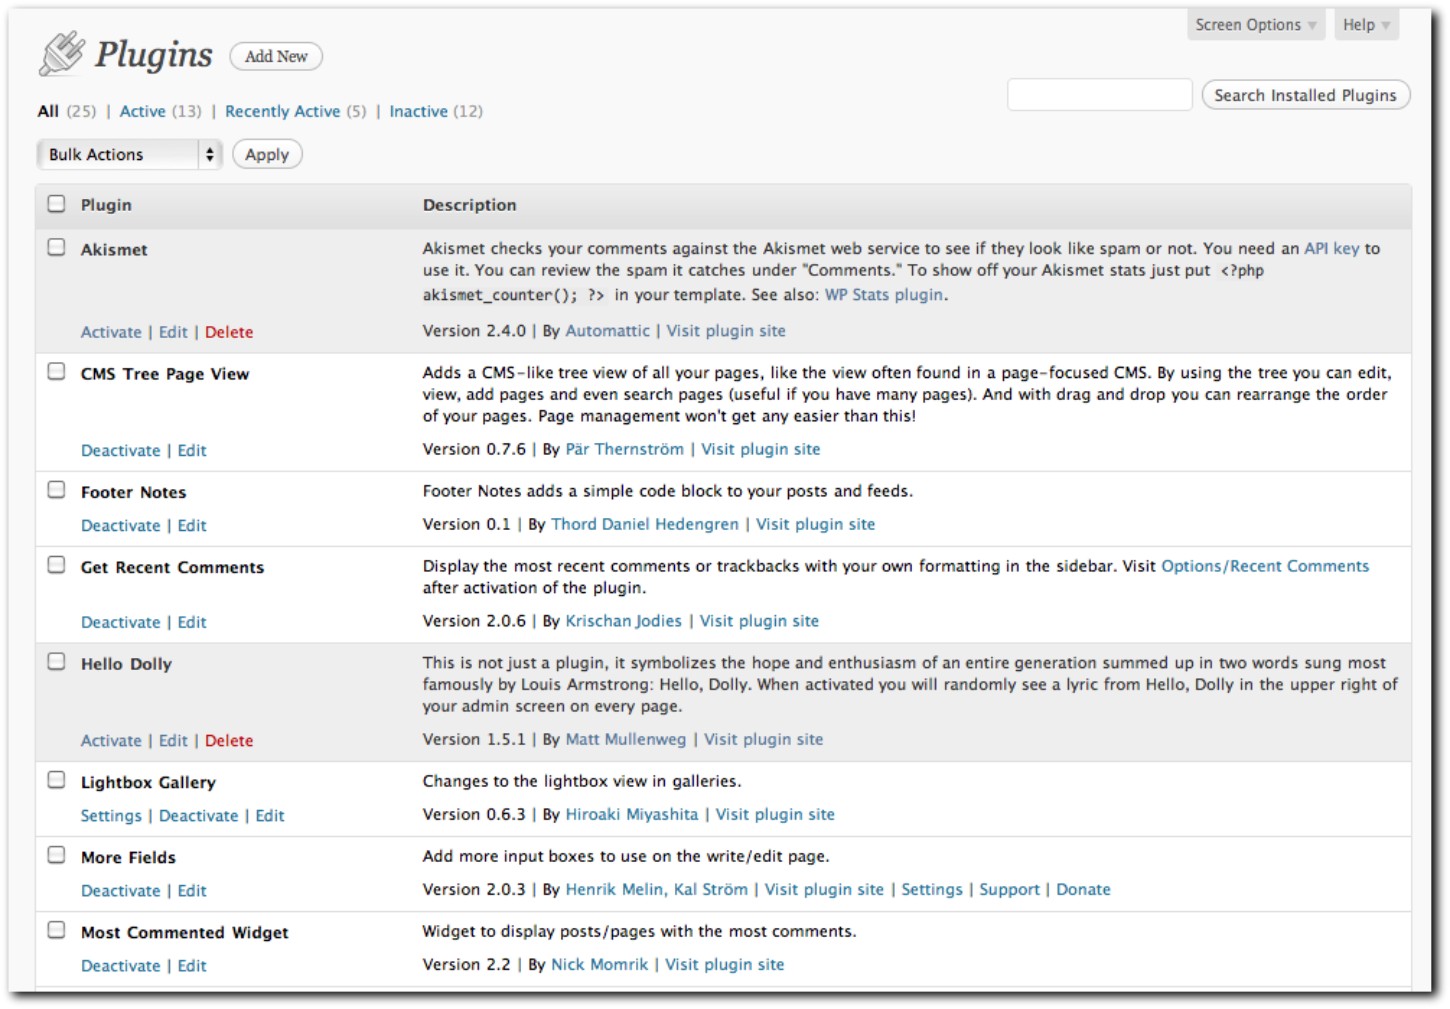Edit the Lightbox Gallery plugin
Screen dimensions: 1450x1009
270,816
